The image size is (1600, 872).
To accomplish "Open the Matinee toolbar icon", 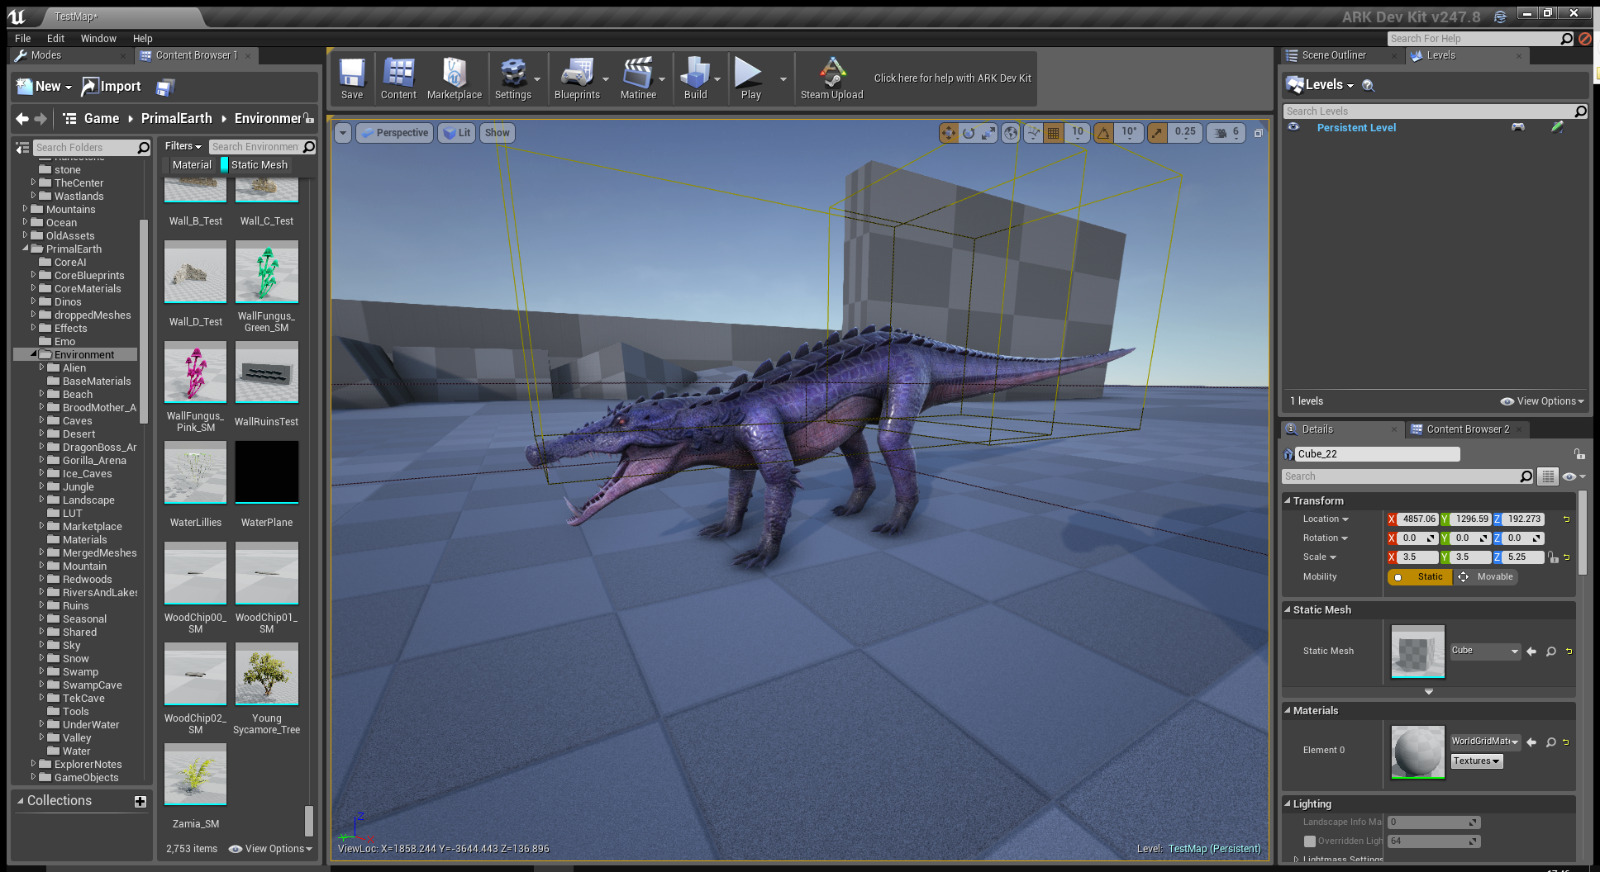I will coord(638,79).
